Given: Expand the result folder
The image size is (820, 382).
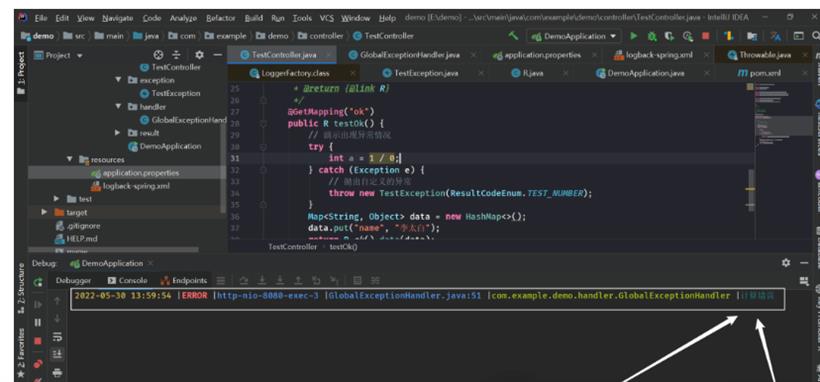Looking at the screenshot, I should point(119,133).
